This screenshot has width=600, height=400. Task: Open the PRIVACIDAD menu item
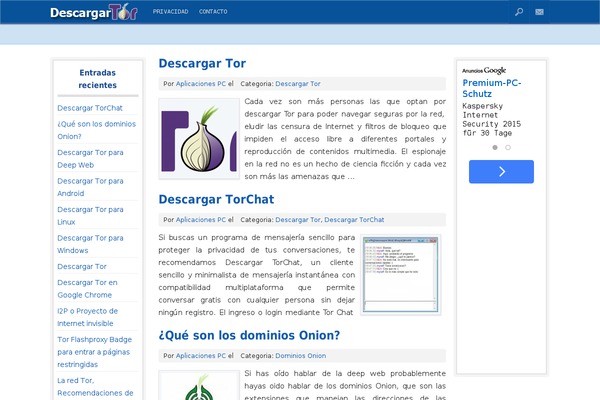point(170,12)
